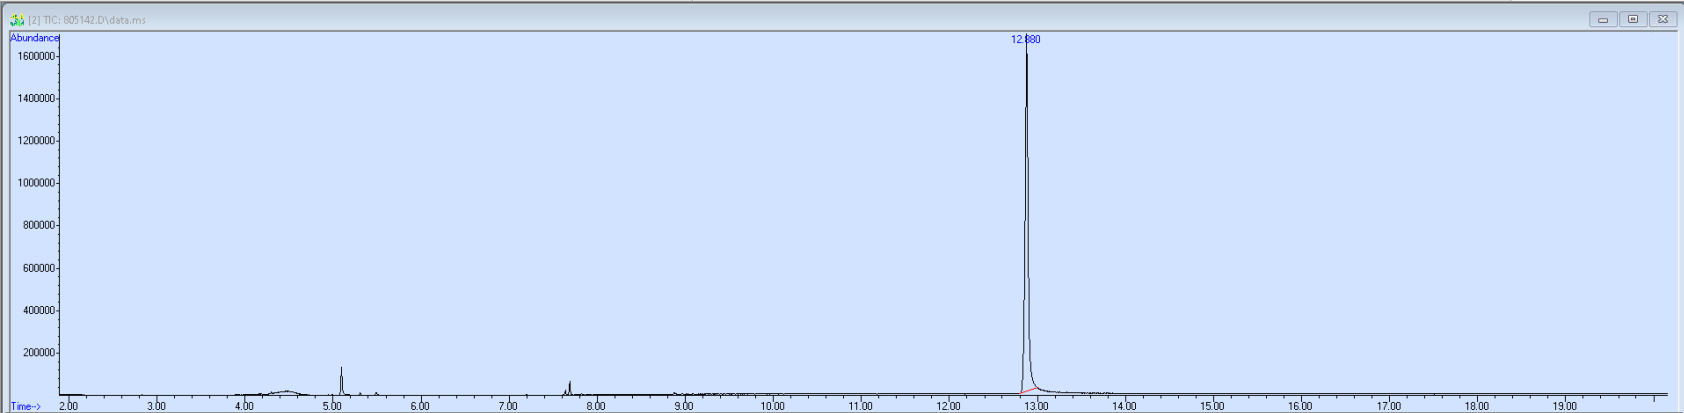The width and height of the screenshot is (1684, 413).
Task: Click the 2.00 time axis label
Action: pos(68,406)
